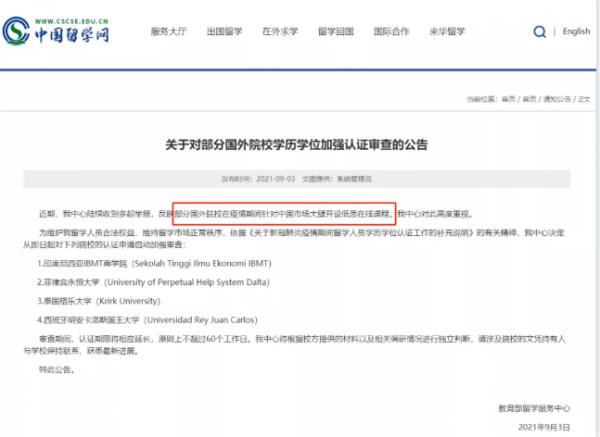Click the 中国留学网 CSCSE logo
This screenshot has width=600, height=437.
click(56, 30)
